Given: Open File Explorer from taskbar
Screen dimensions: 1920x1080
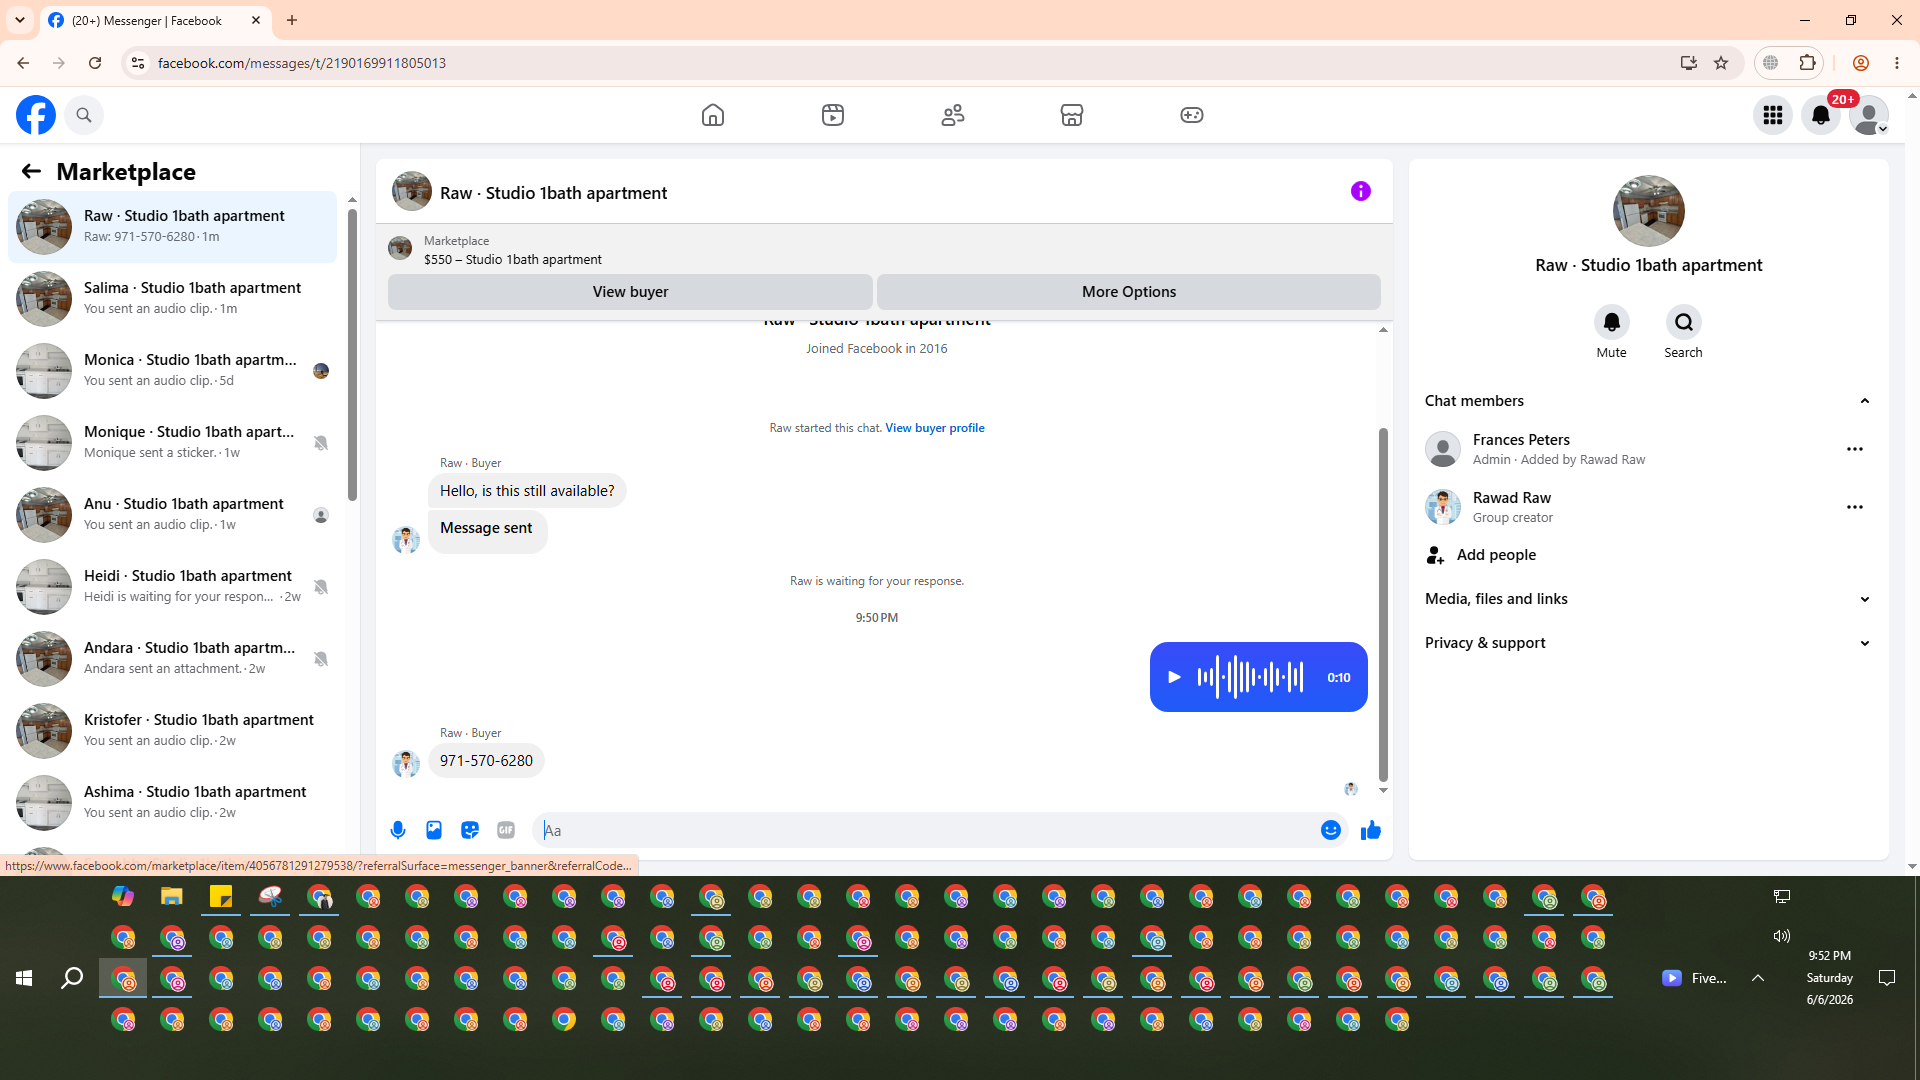Looking at the screenshot, I should click(172, 896).
